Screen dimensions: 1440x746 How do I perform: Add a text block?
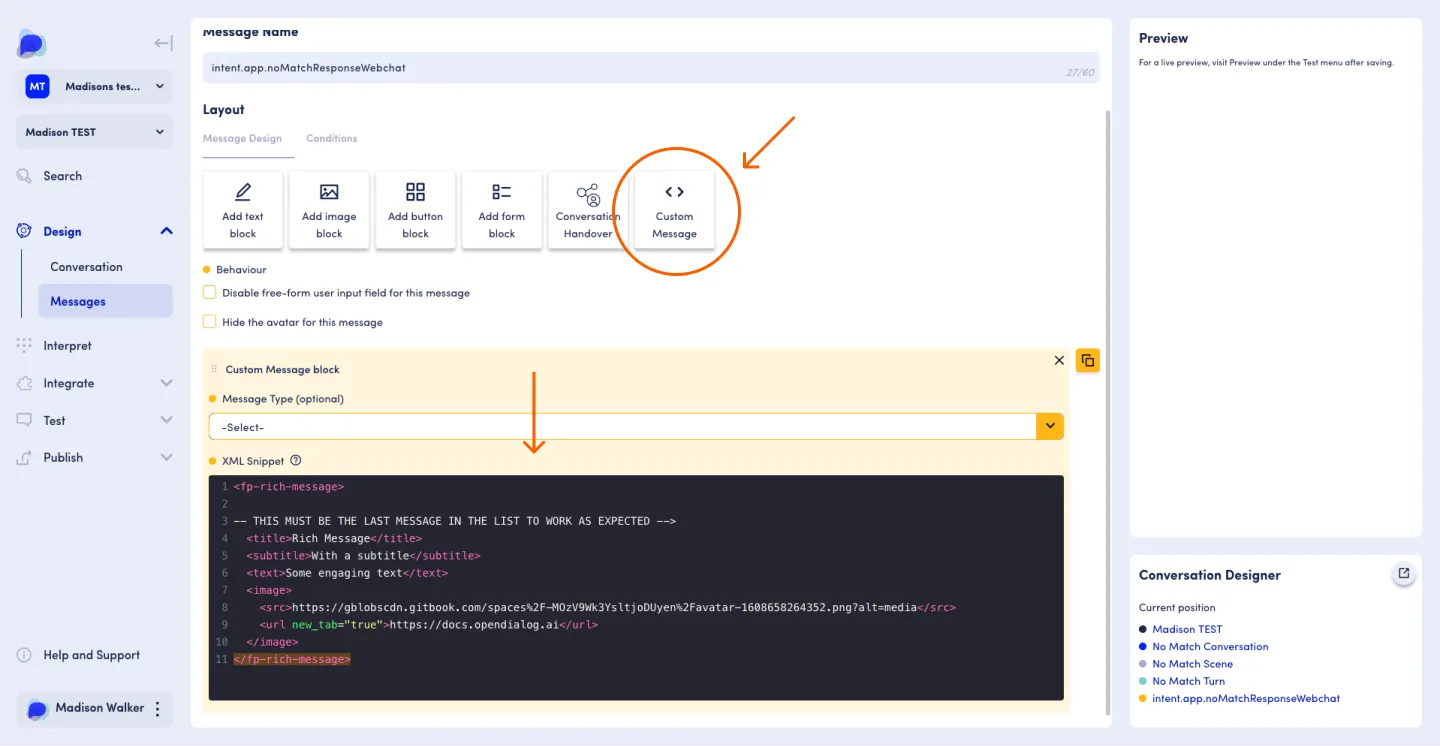pos(243,209)
